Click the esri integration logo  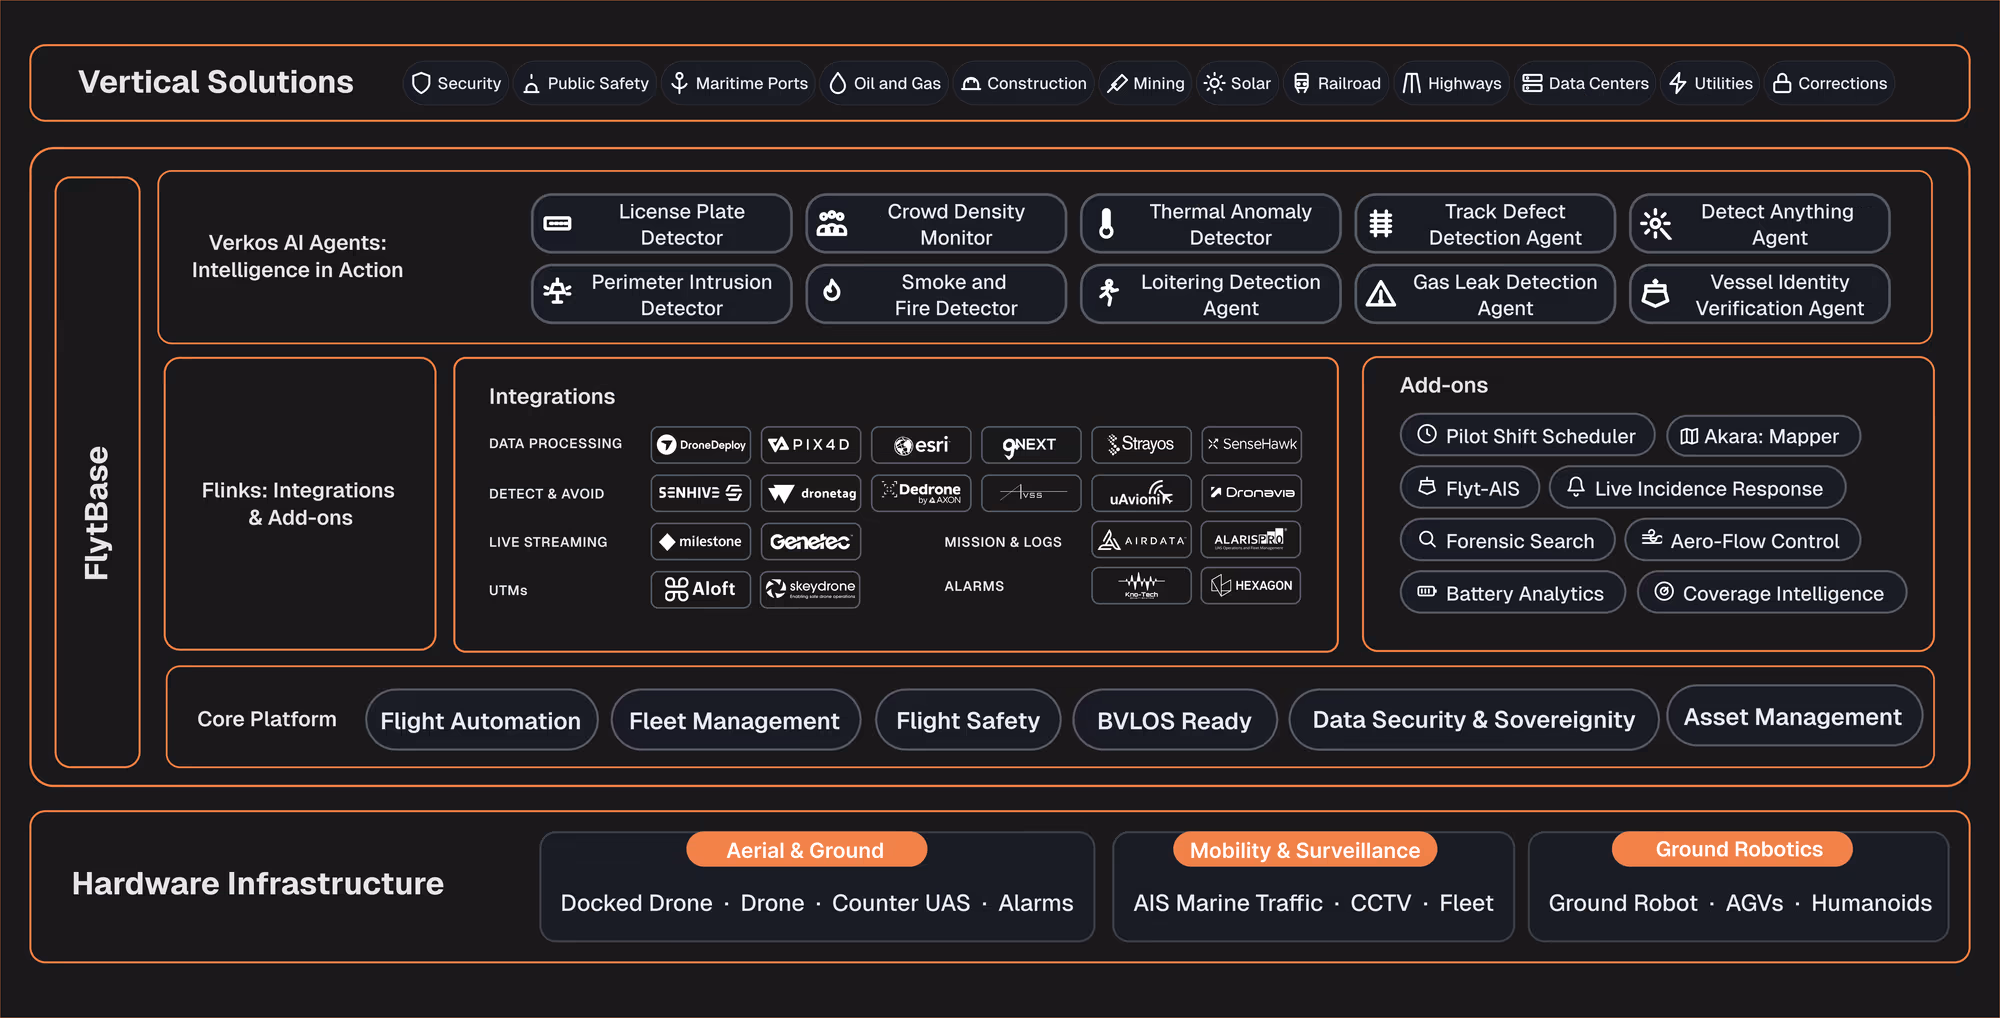point(921,445)
